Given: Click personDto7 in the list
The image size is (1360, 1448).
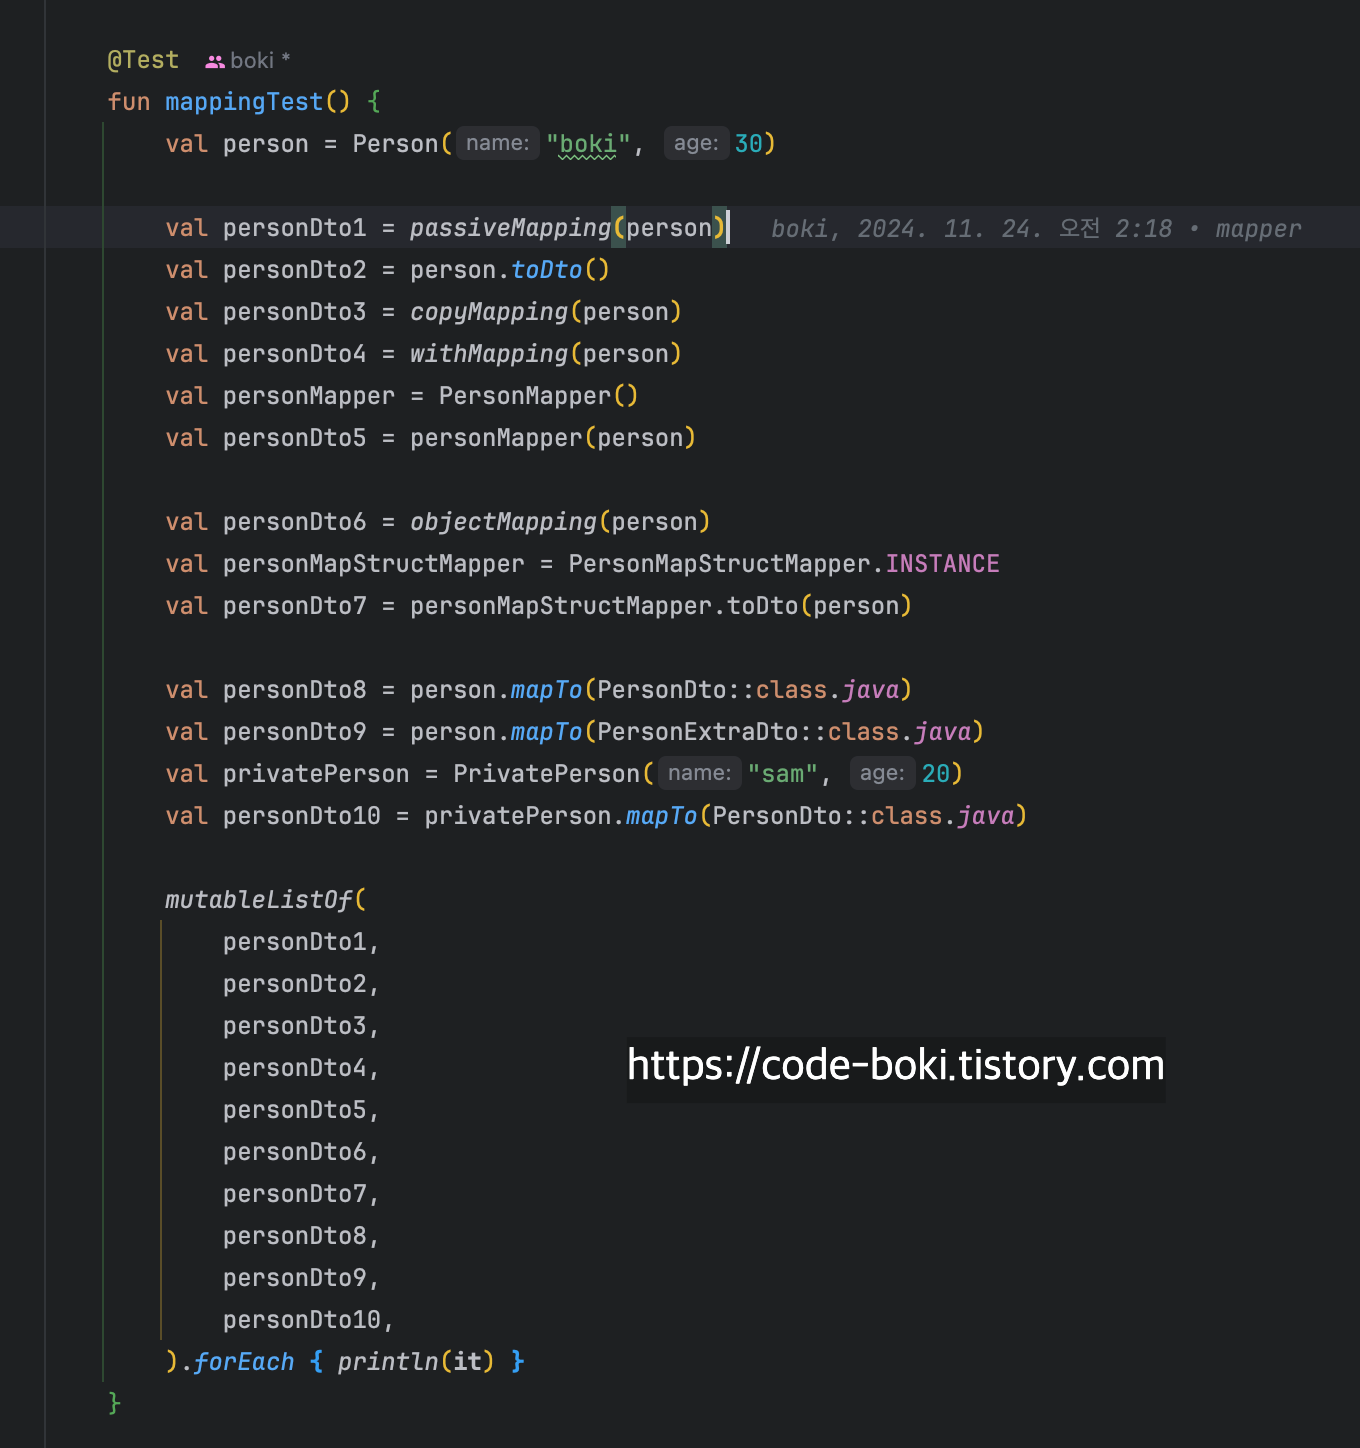Looking at the screenshot, I should pyautogui.click(x=294, y=1194).
